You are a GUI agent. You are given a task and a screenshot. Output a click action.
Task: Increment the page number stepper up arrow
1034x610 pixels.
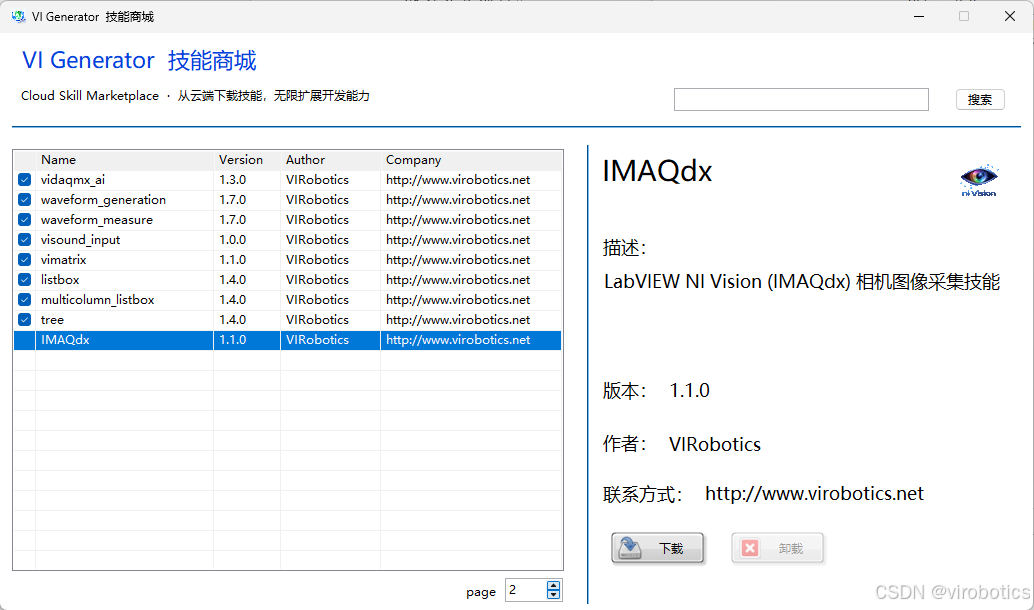(x=554, y=585)
